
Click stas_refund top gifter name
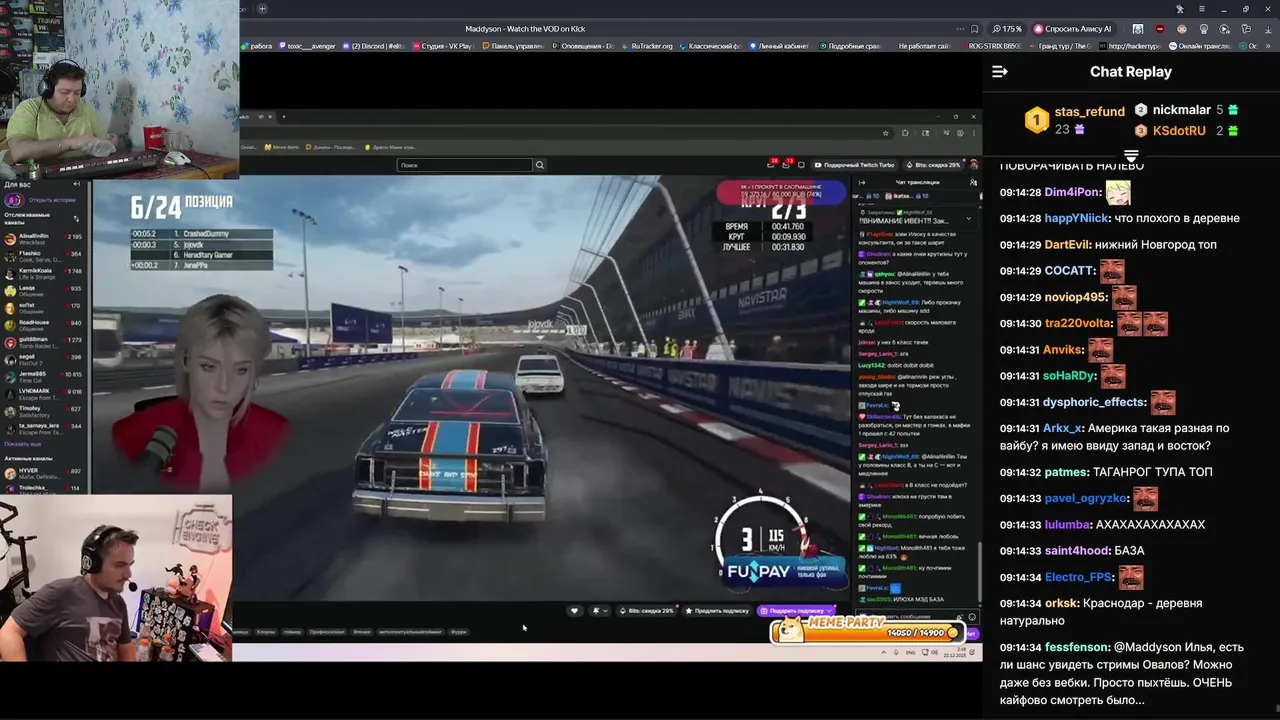tap(1090, 112)
